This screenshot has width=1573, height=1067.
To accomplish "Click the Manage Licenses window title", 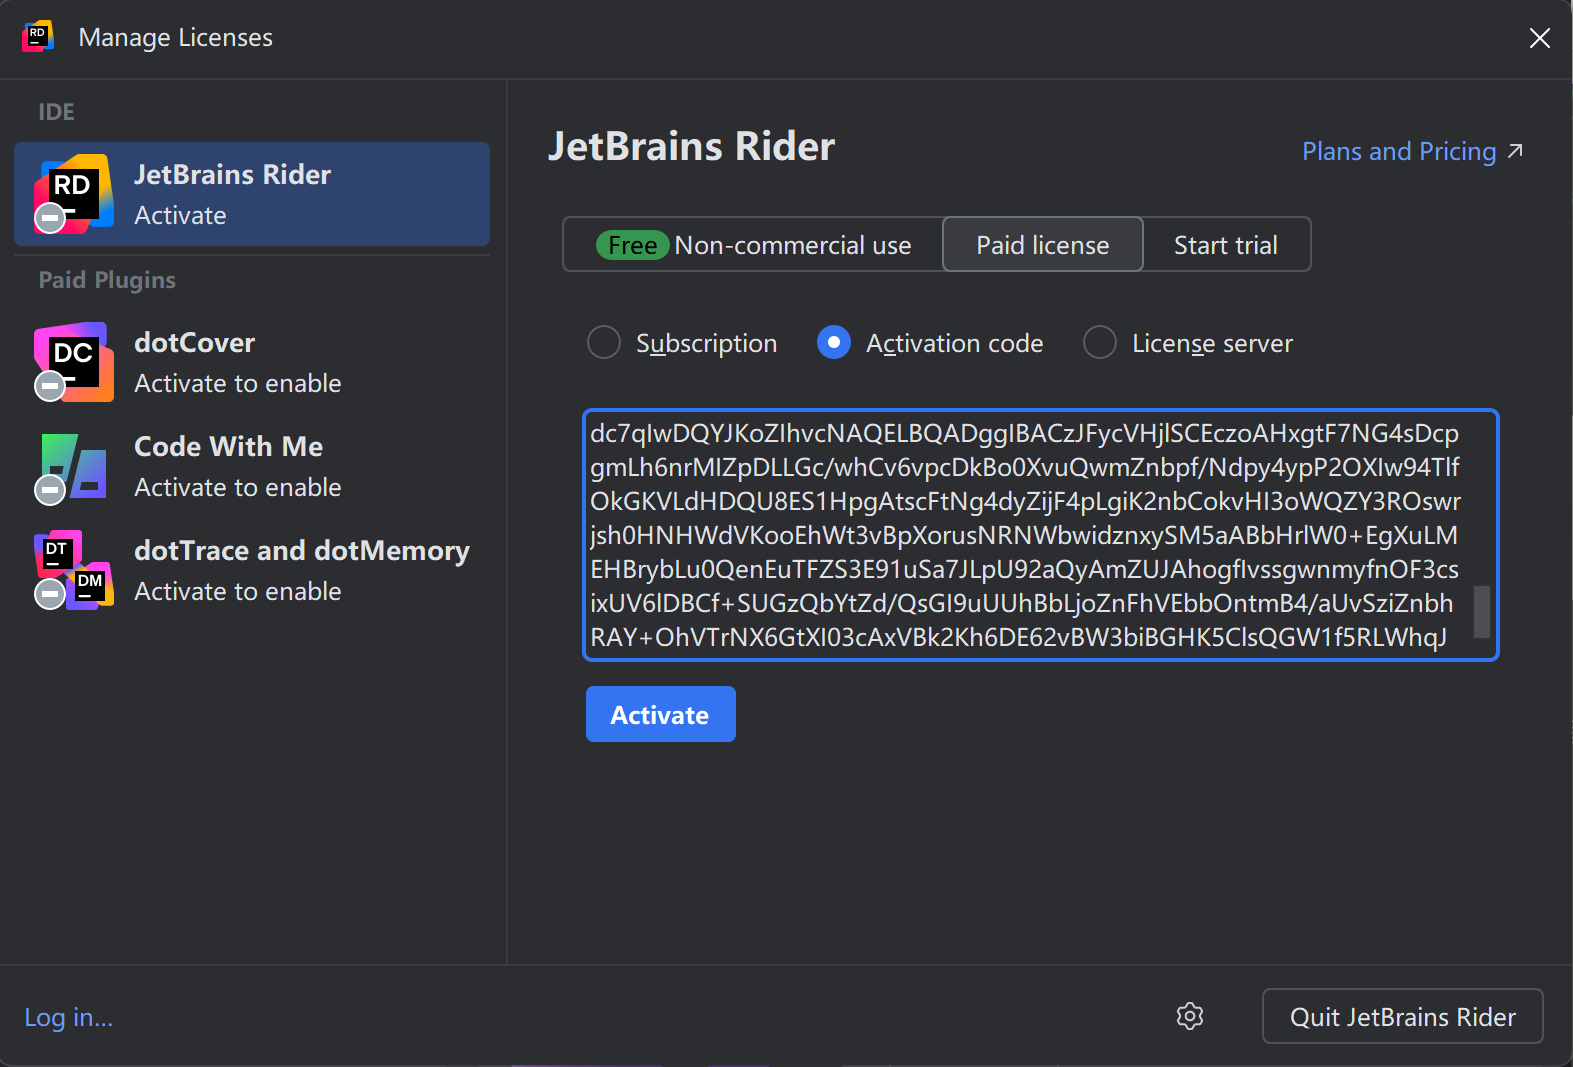I will tap(176, 37).
